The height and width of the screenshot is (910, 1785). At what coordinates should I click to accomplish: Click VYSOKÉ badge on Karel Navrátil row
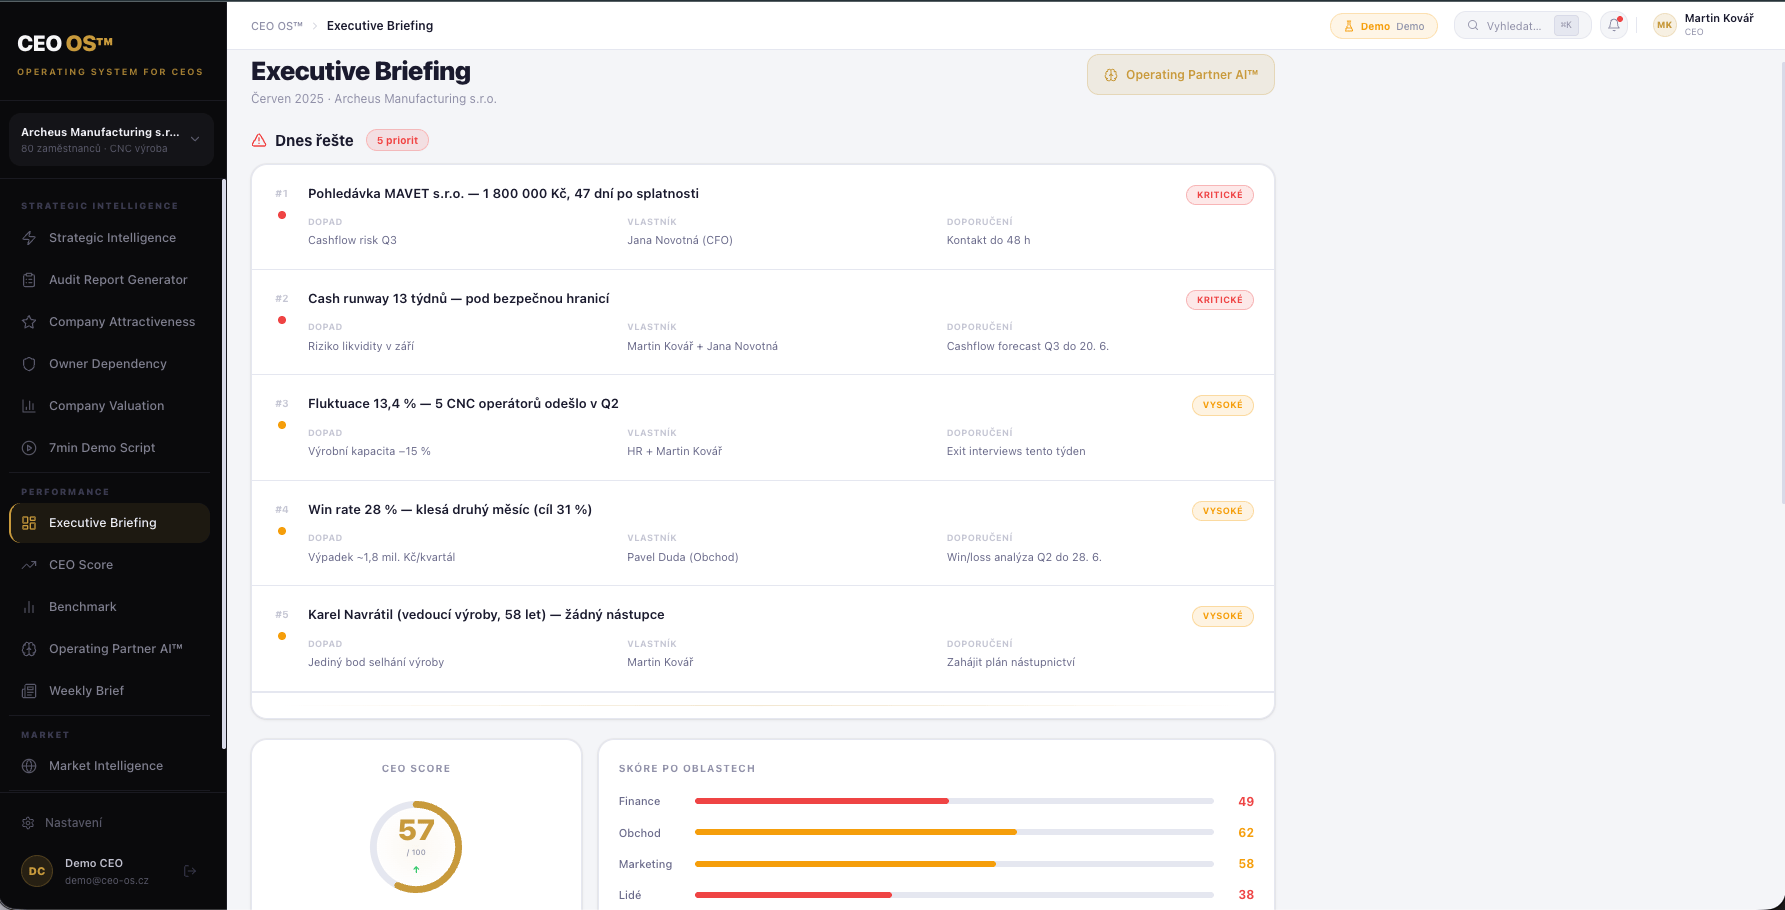click(1222, 616)
